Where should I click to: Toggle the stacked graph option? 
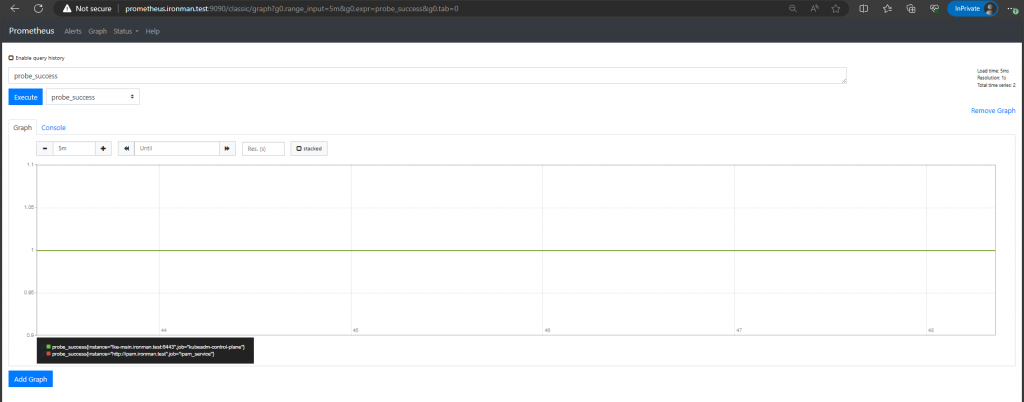pyautogui.click(x=309, y=149)
